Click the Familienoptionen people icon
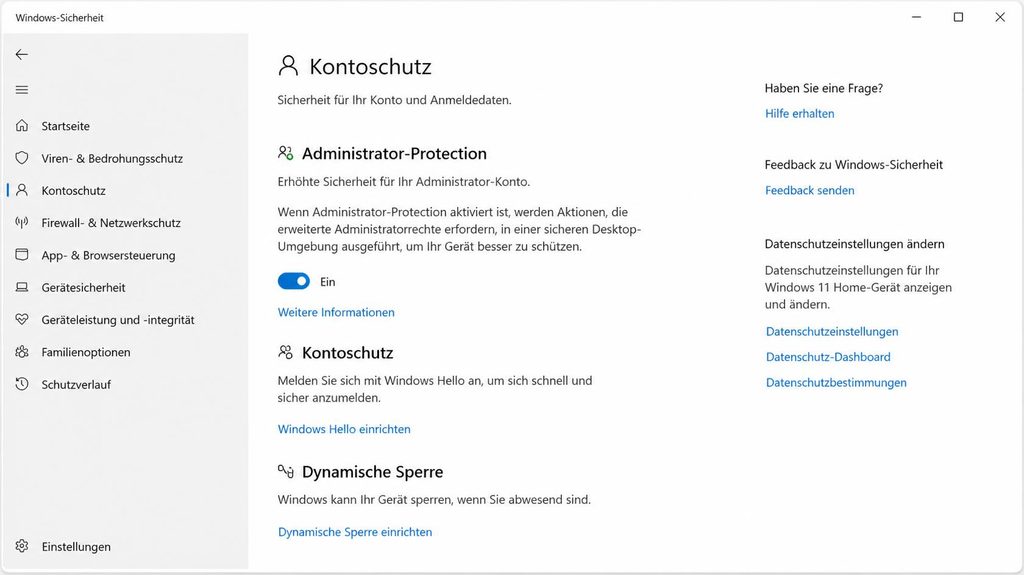1024x575 pixels. click(x=22, y=352)
